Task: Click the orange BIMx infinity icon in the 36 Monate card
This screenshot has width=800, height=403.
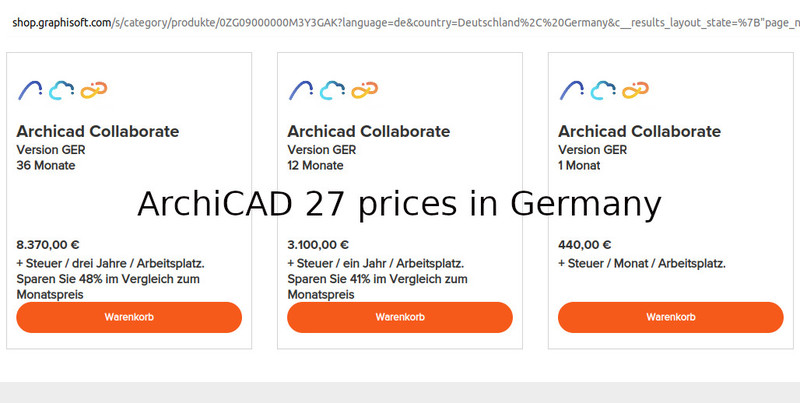Action: pos(93,91)
